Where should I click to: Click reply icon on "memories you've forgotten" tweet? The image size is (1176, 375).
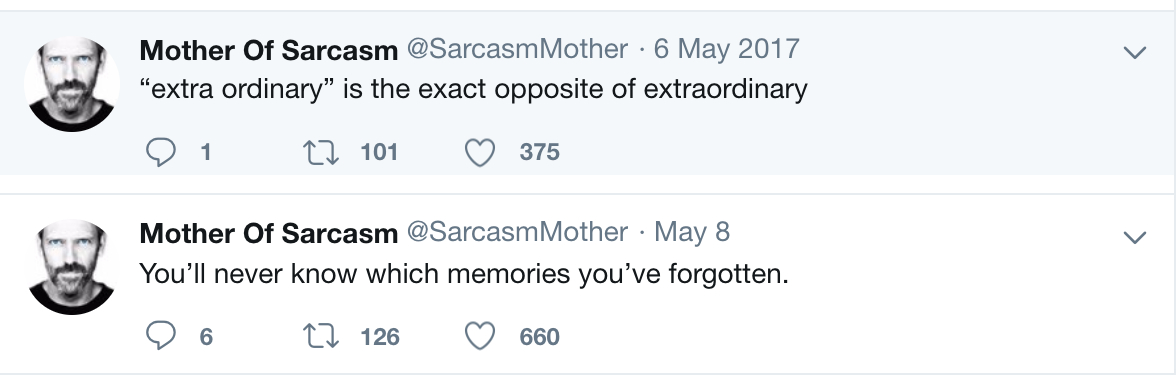pos(160,336)
